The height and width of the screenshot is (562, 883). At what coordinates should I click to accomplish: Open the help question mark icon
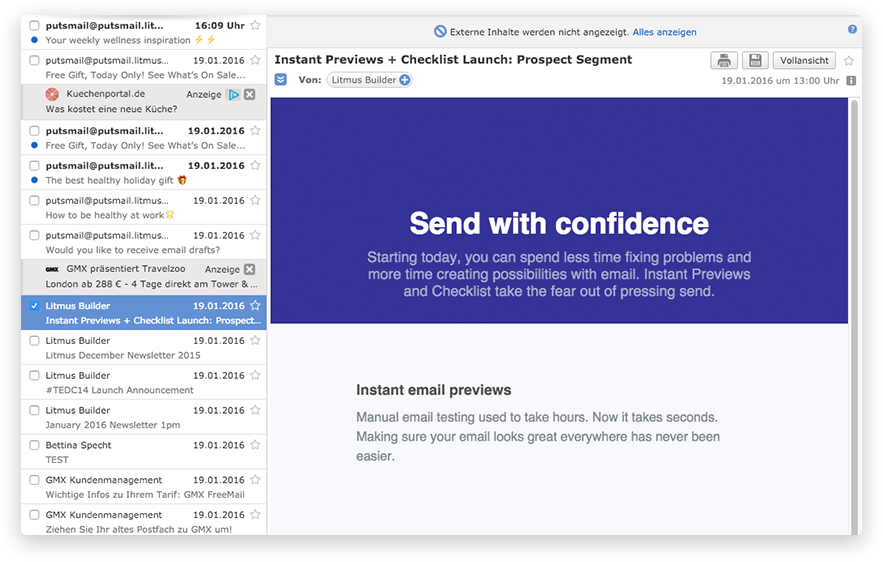point(852,29)
